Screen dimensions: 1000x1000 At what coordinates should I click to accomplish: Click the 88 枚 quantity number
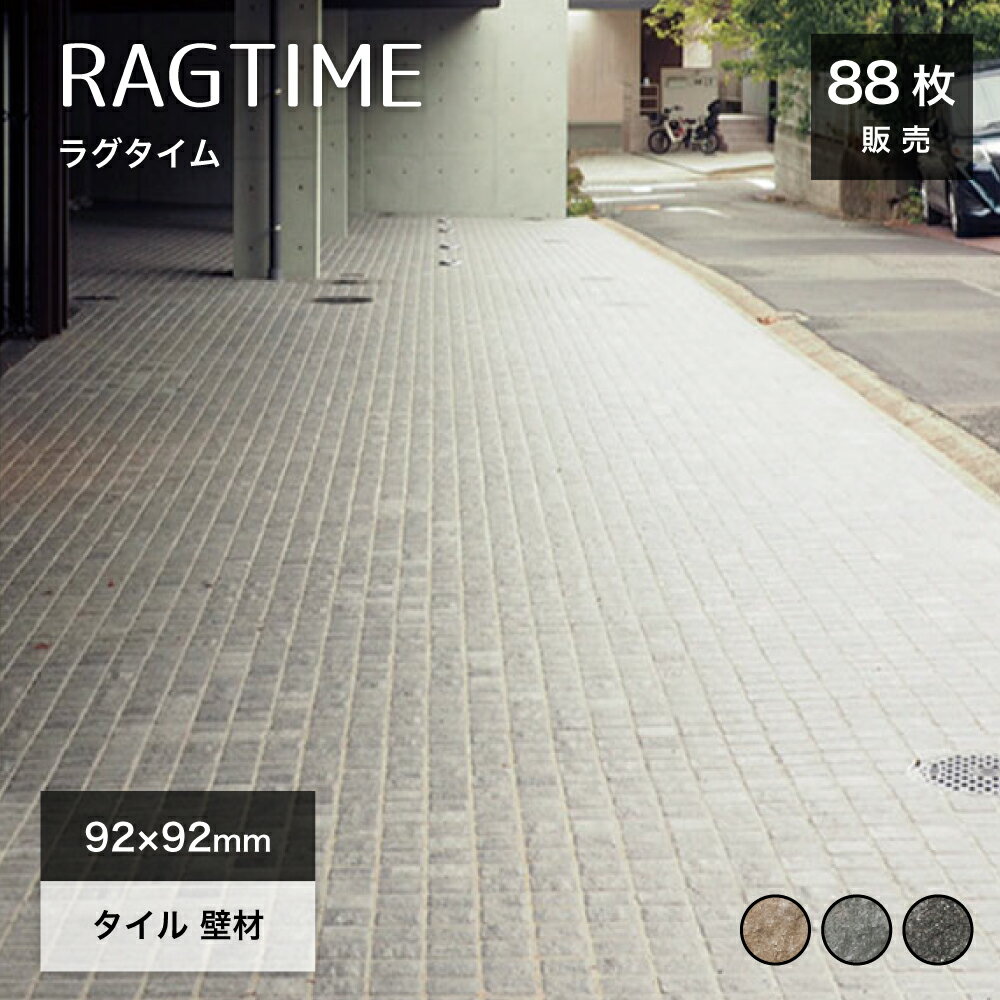890,87
